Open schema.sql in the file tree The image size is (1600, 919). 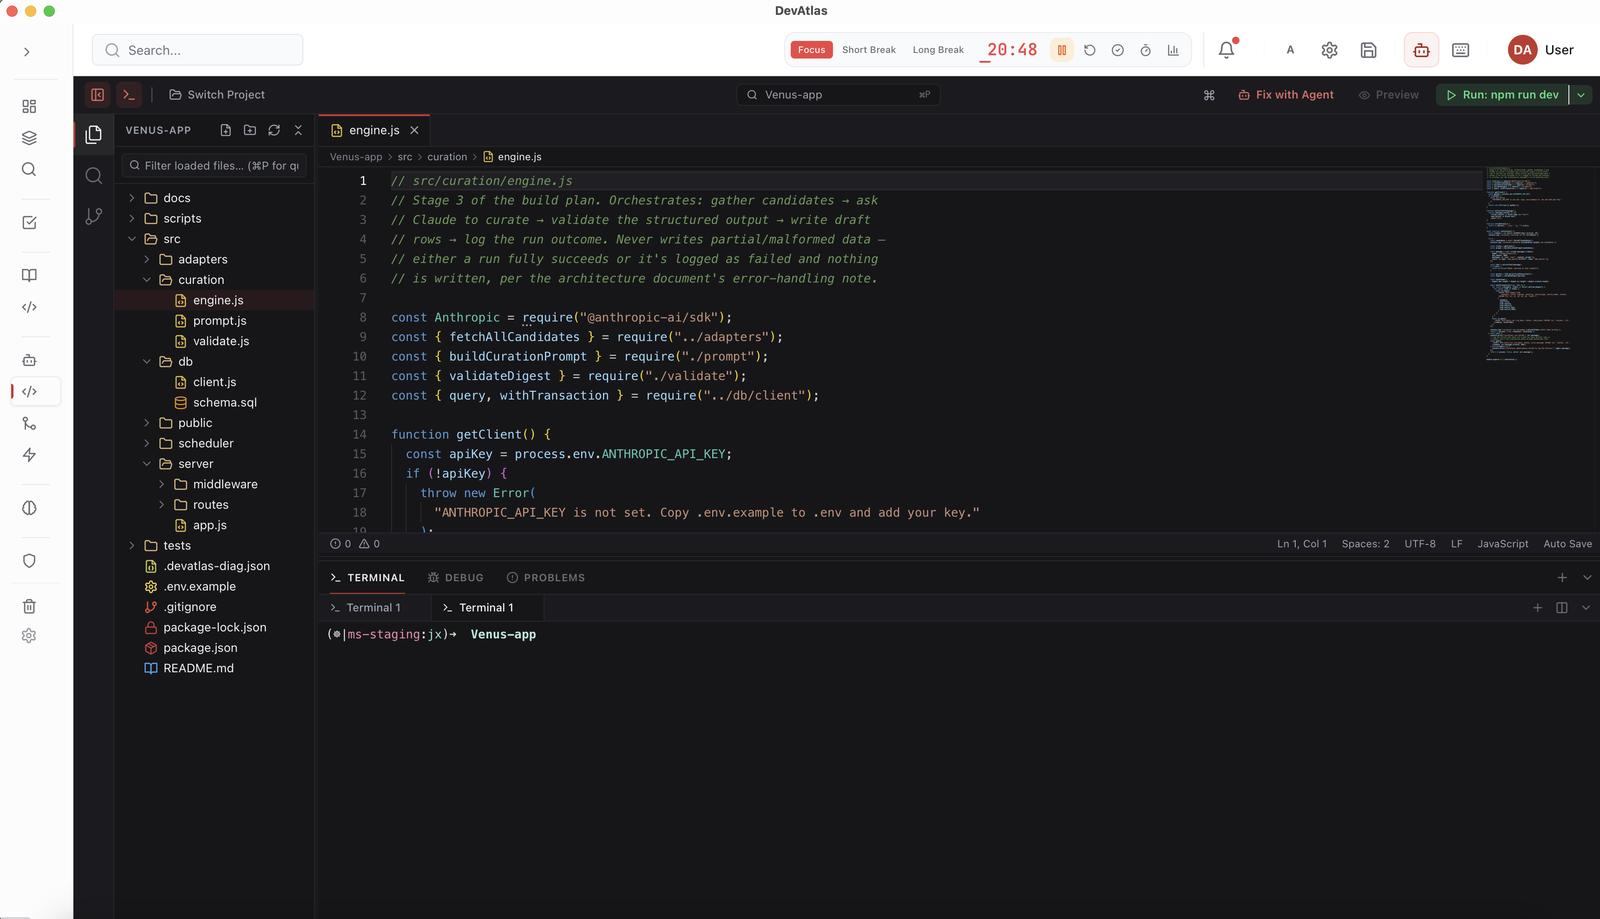coord(224,402)
